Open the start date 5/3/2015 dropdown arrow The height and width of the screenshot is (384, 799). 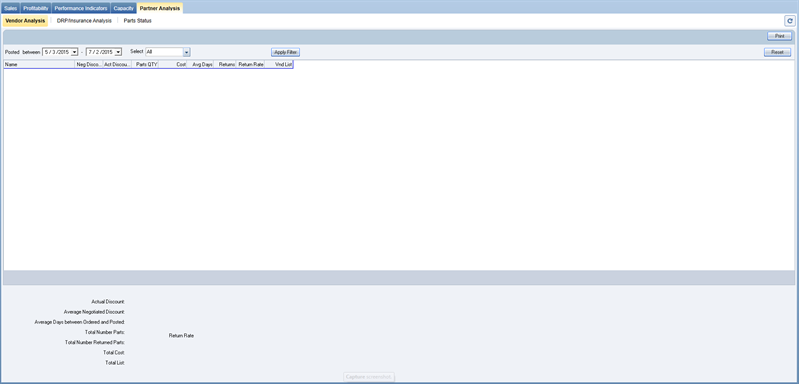[x=74, y=52]
